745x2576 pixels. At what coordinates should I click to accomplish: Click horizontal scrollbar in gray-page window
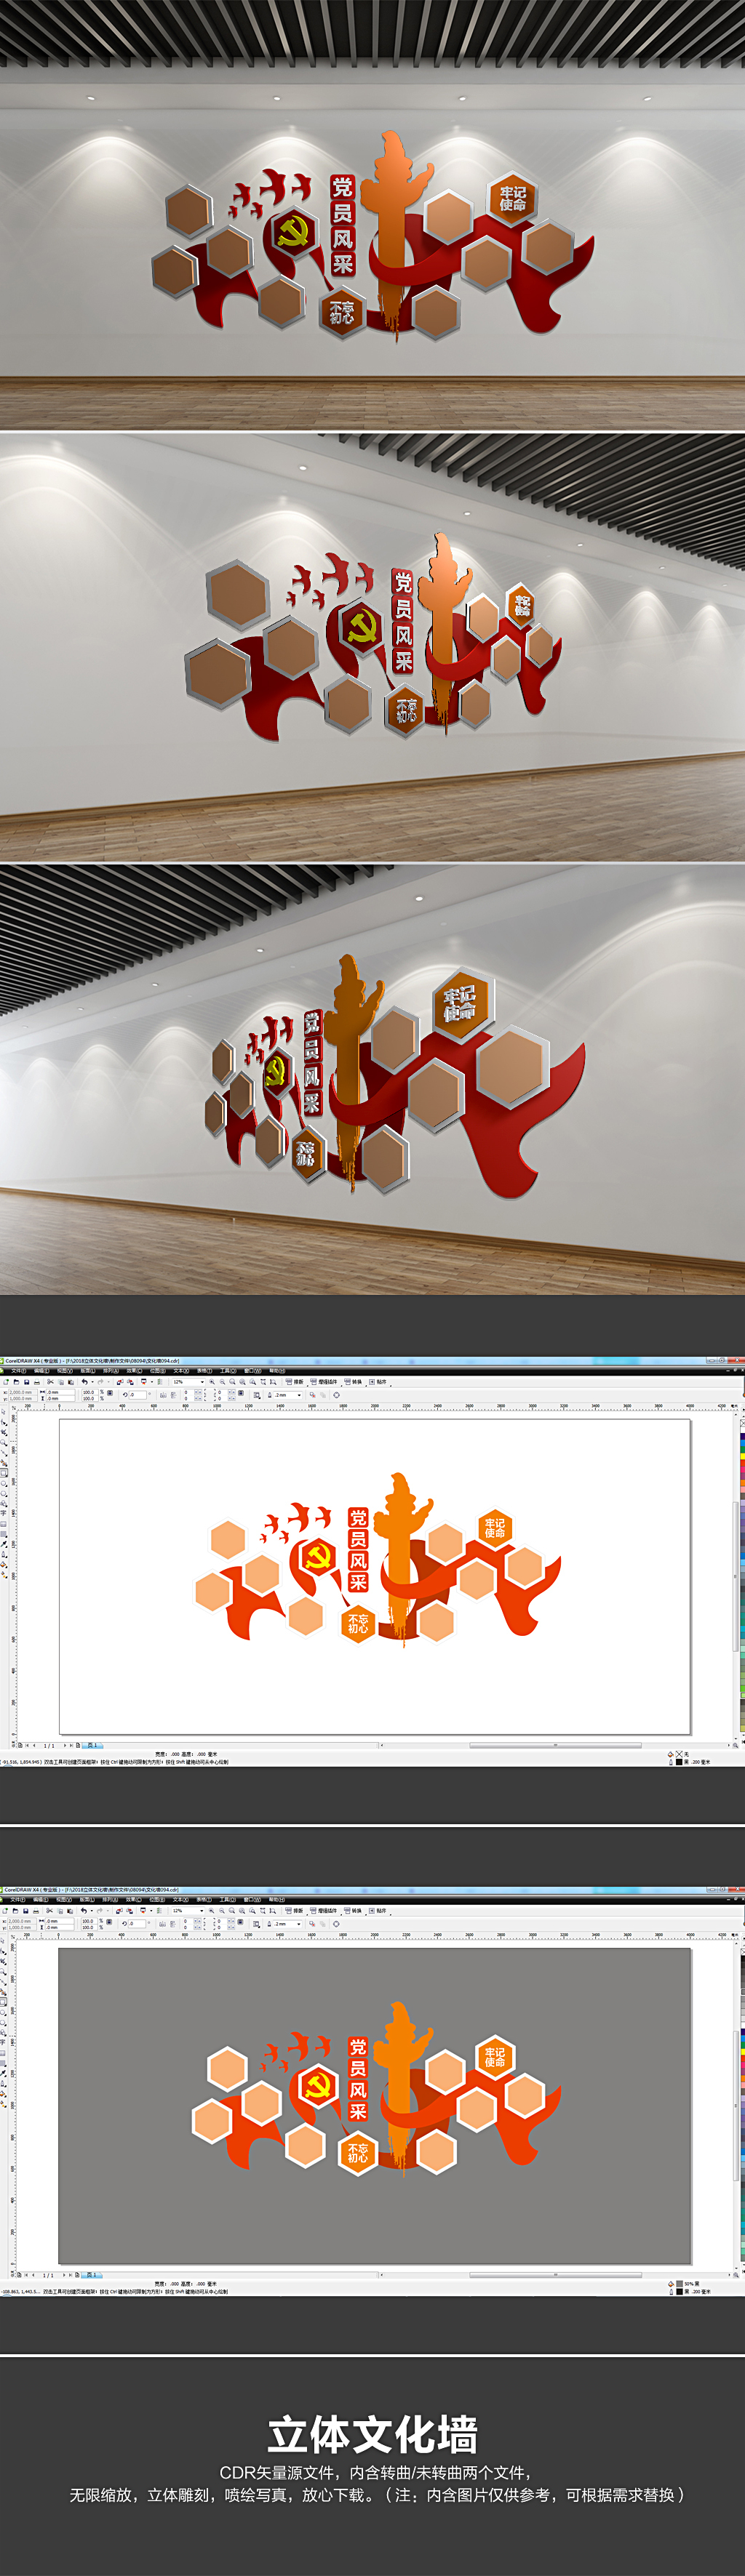(556, 2274)
